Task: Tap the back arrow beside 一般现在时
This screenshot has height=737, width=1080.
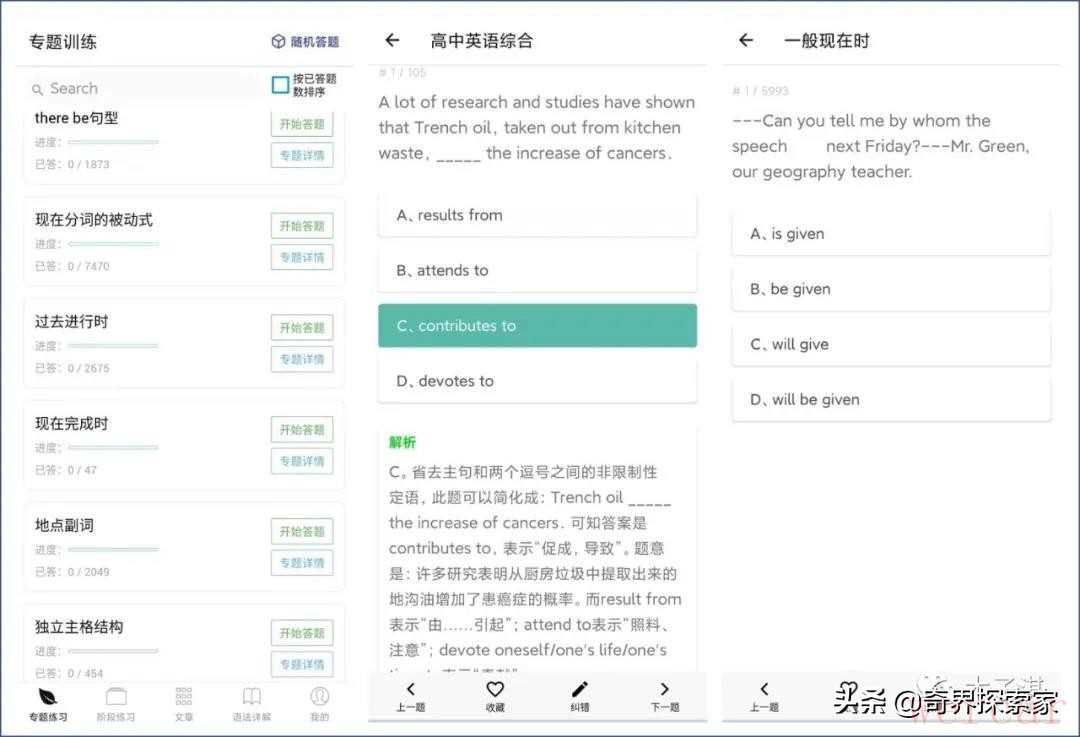Action: [746, 41]
